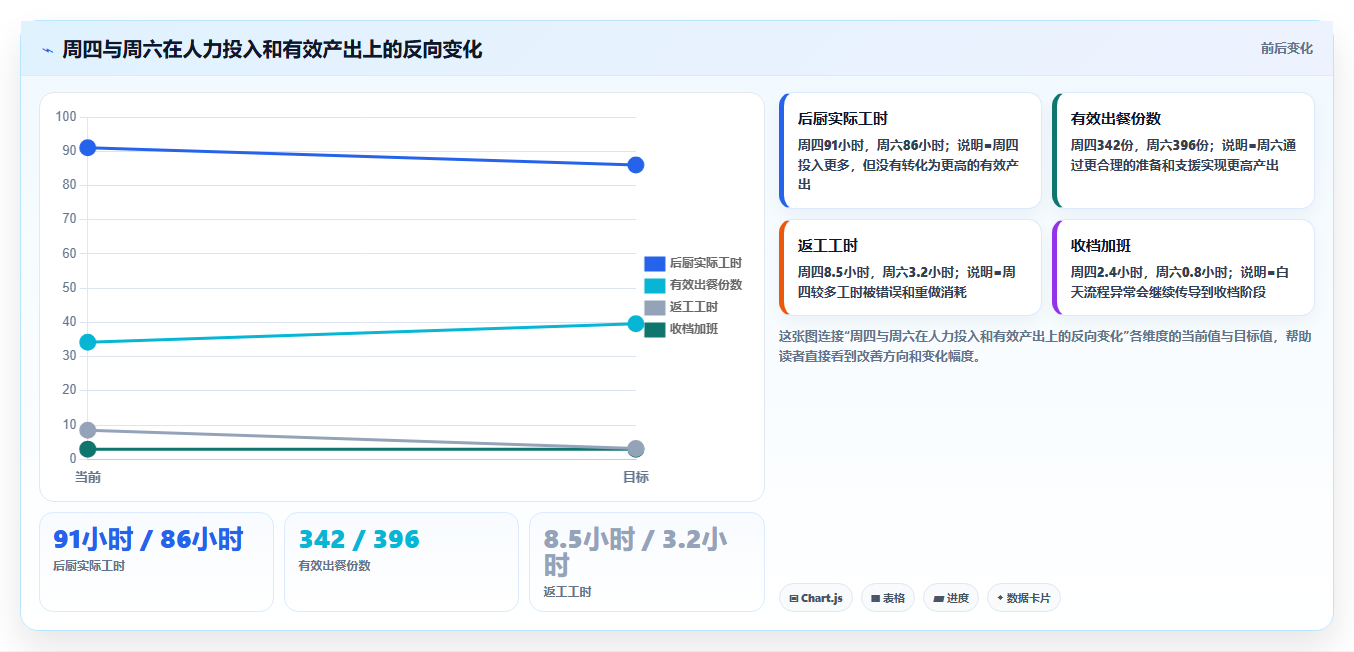1354x652 pixels.
Task: Toggle 有效出餐份数 legend cyan swatch
Action: point(654,285)
